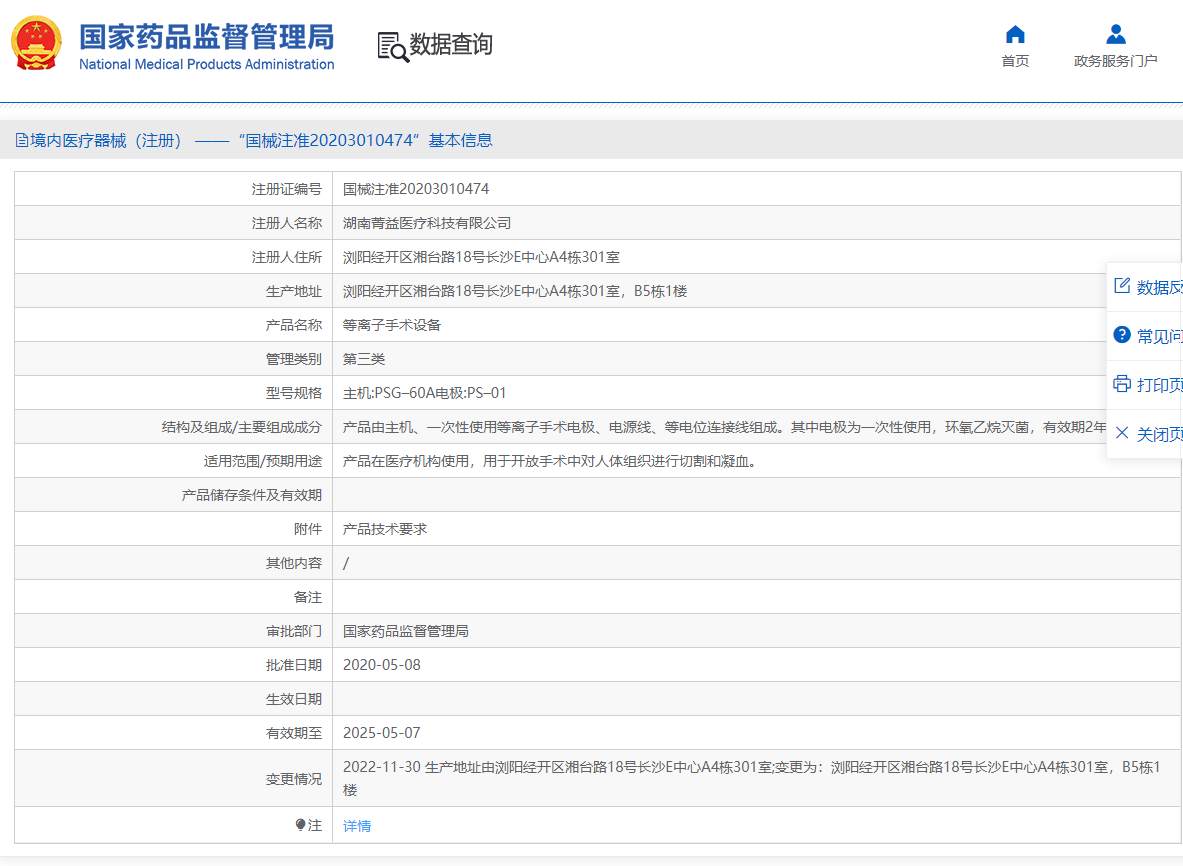Click the 常见问题 question mark icon

[x=1122, y=335]
